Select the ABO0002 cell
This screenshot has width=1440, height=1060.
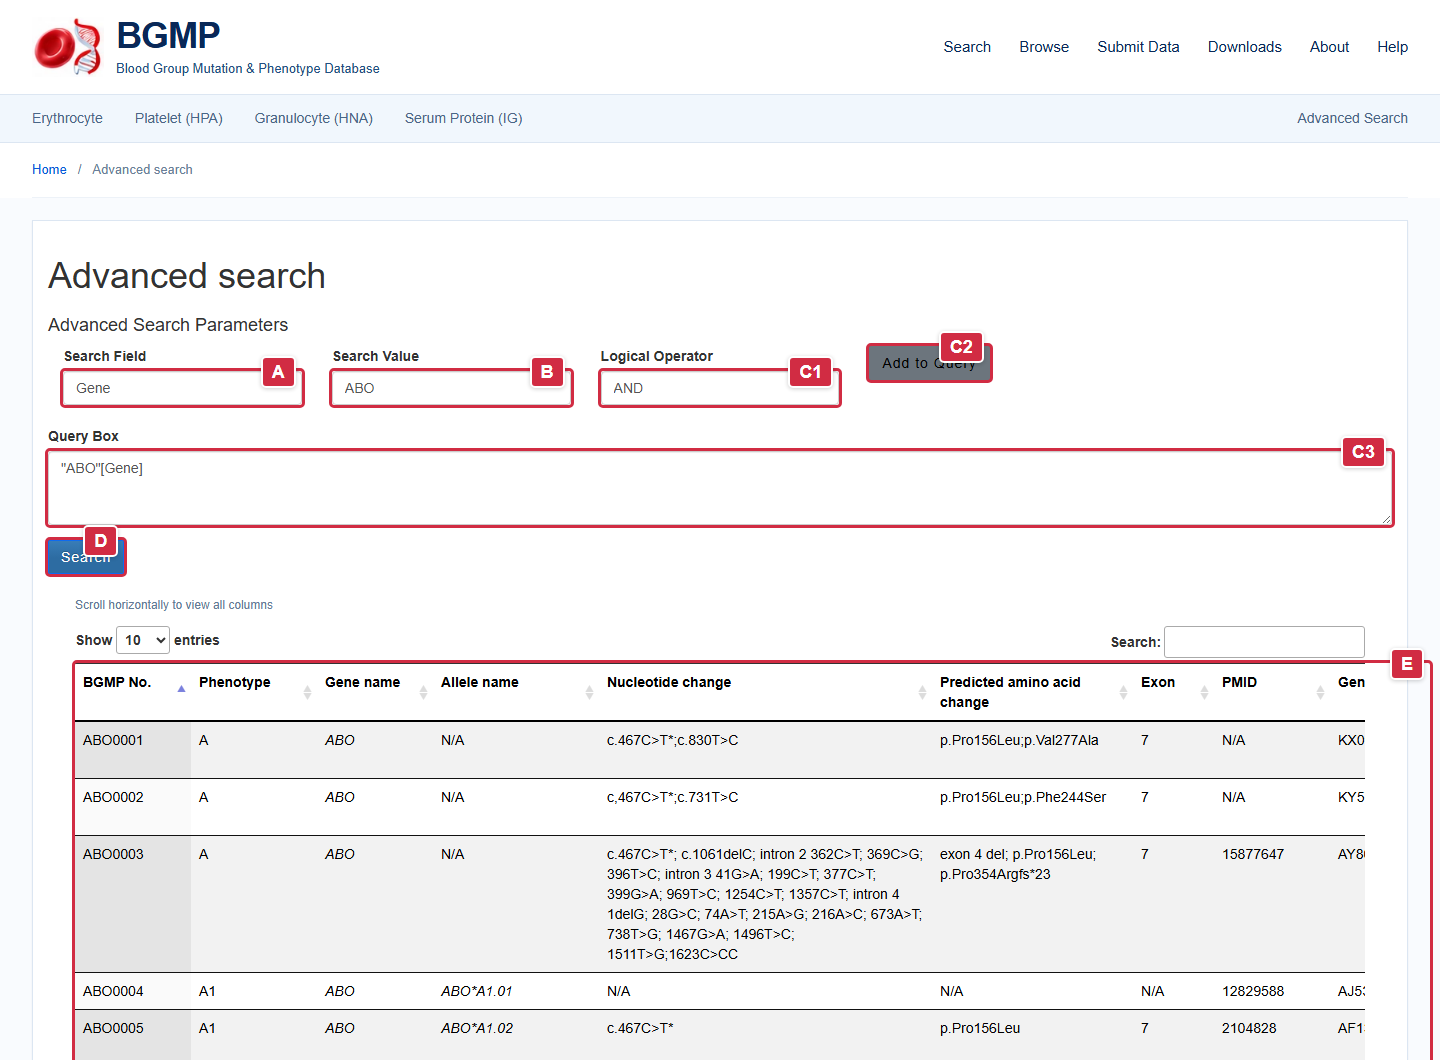tap(133, 807)
